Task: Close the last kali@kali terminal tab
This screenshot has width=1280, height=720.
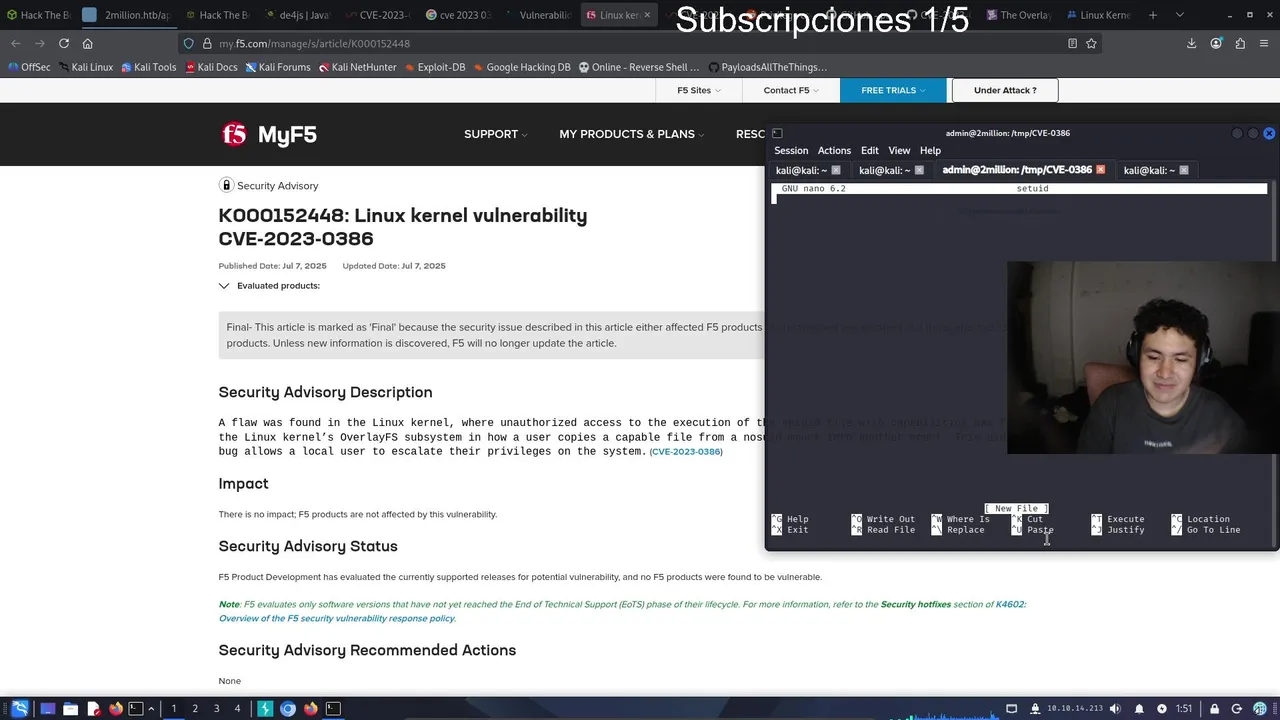Action: pos(1184,170)
